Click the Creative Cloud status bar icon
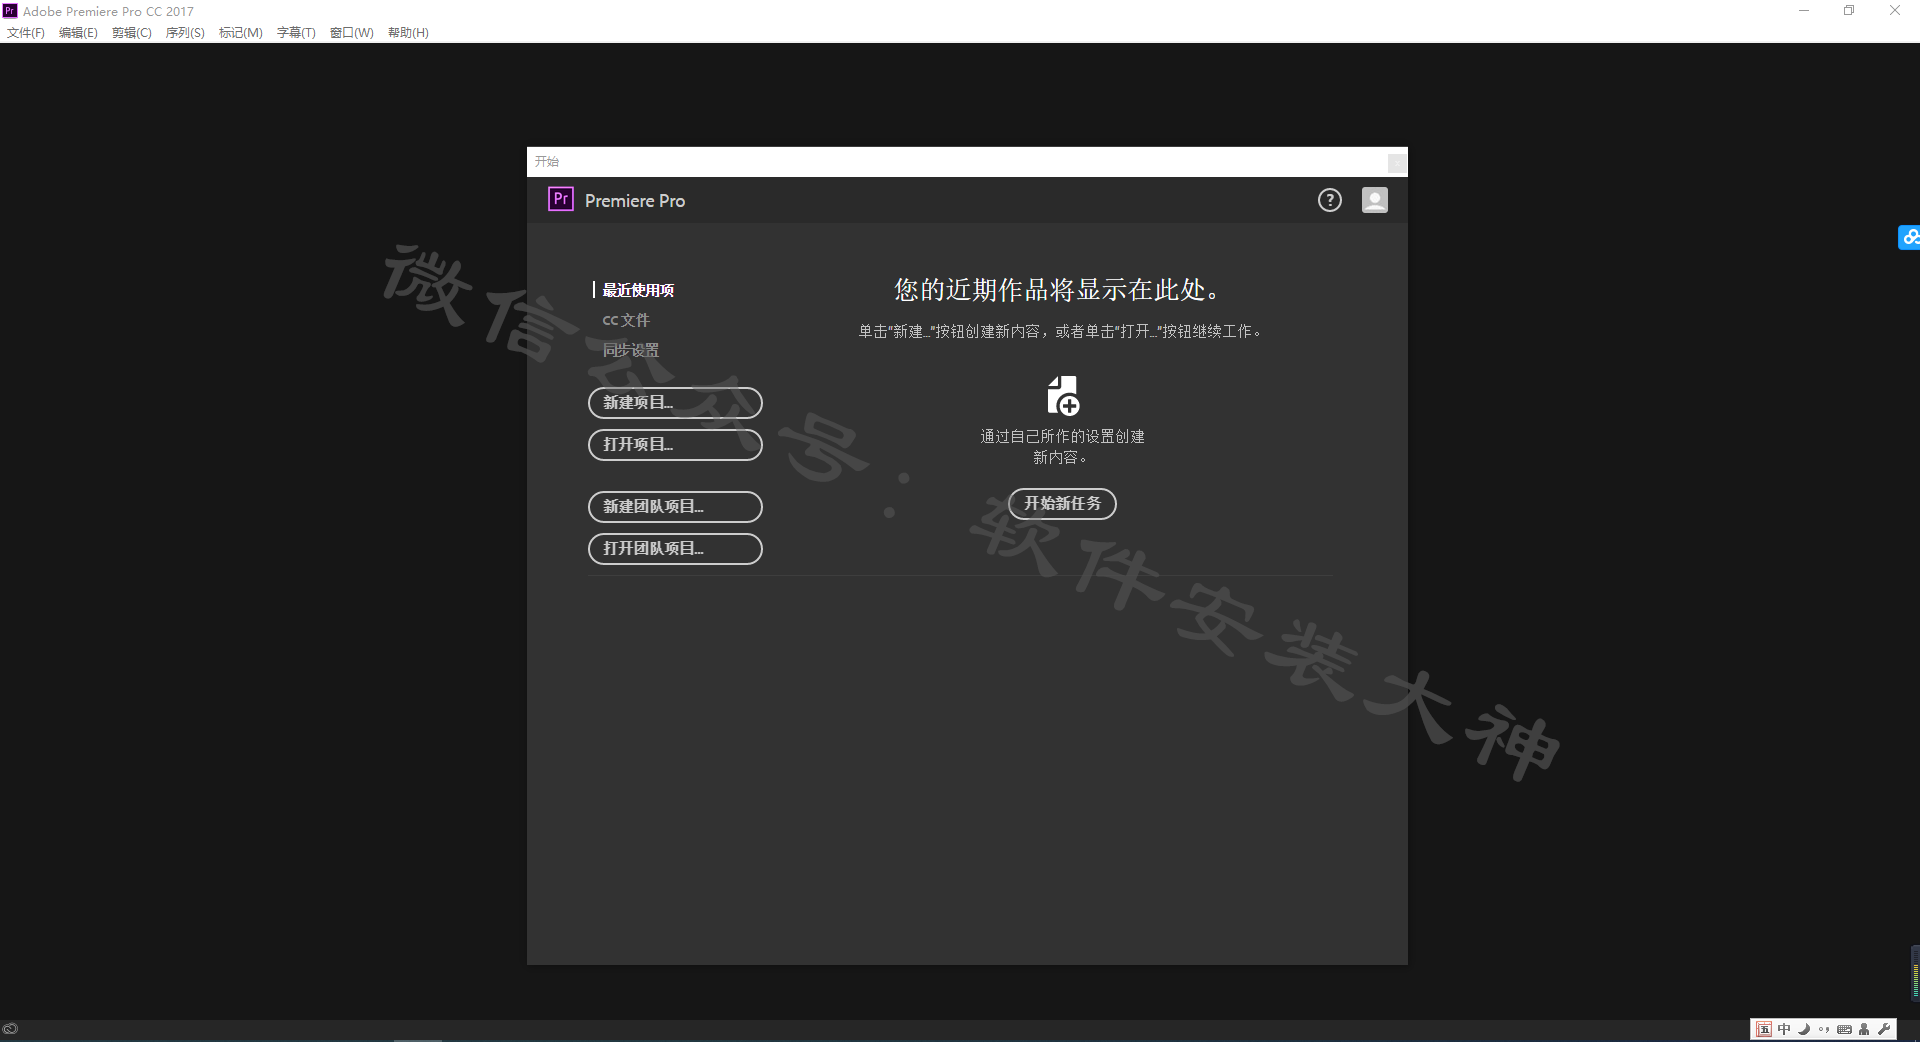 coord(10,1028)
